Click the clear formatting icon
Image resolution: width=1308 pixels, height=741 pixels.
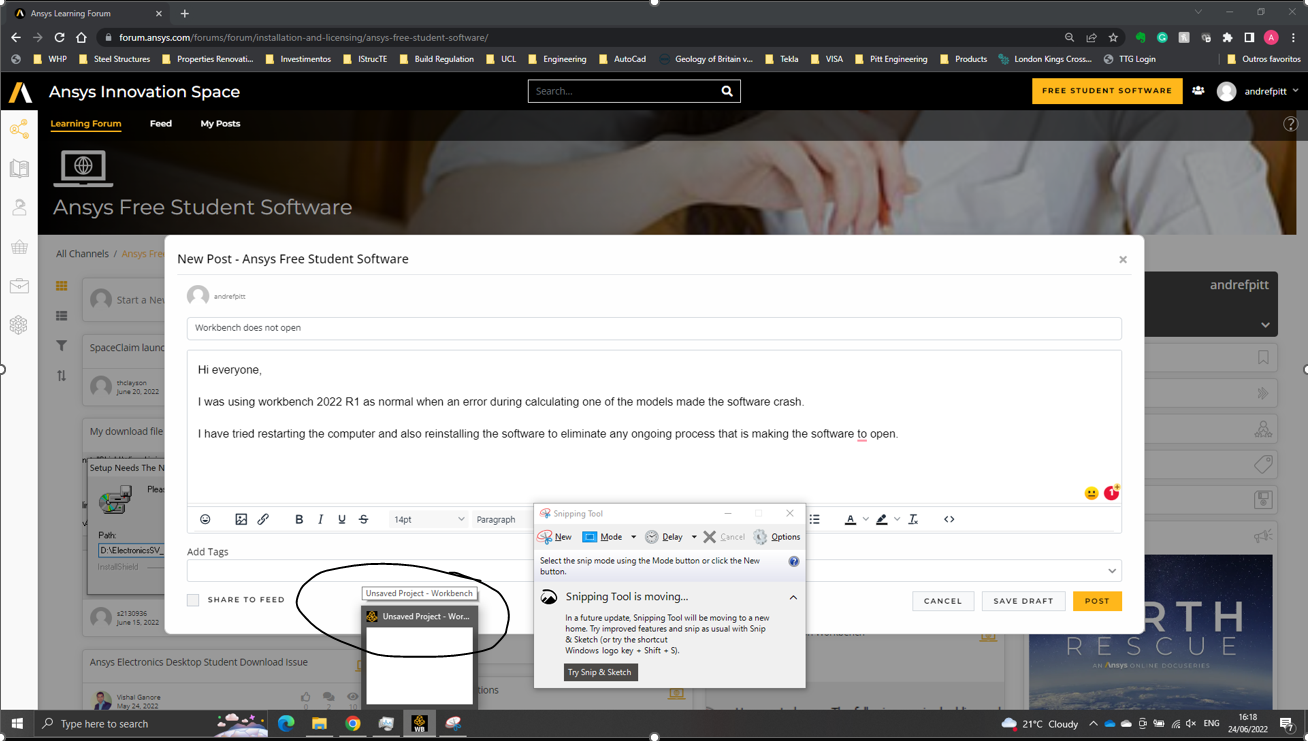[913, 520]
